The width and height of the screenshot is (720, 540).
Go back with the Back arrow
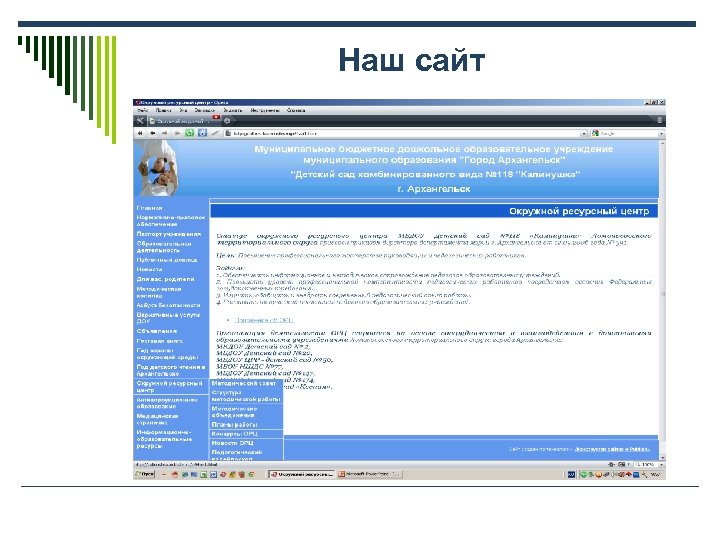(x=152, y=134)
